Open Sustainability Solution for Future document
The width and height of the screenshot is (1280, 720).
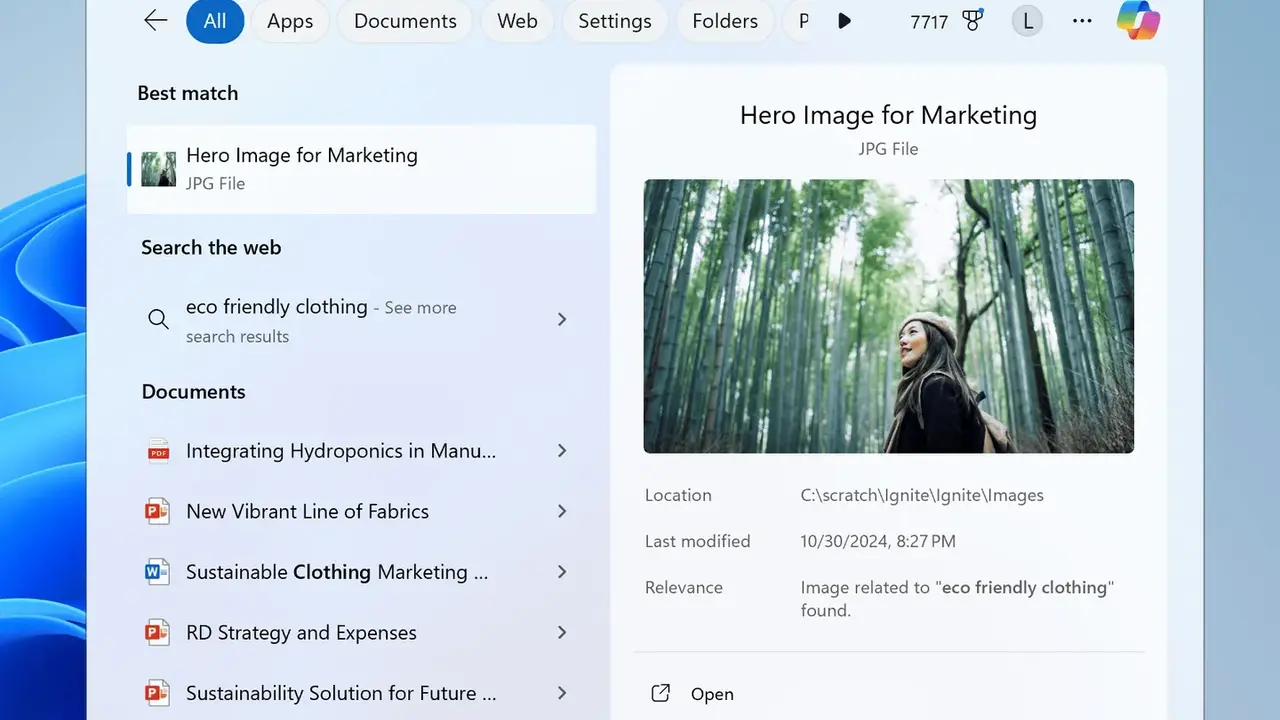click(x=340, y=693)
